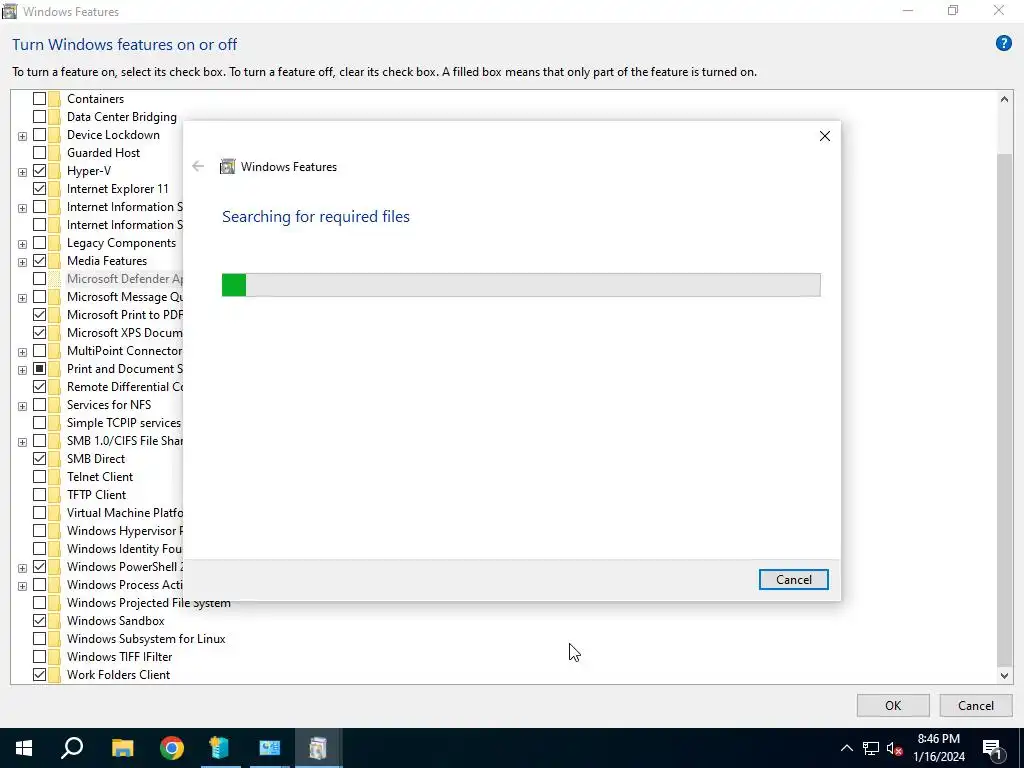Show hidden system tray icons
Screen dimensions: 1024x768
(x=846, y=748)
